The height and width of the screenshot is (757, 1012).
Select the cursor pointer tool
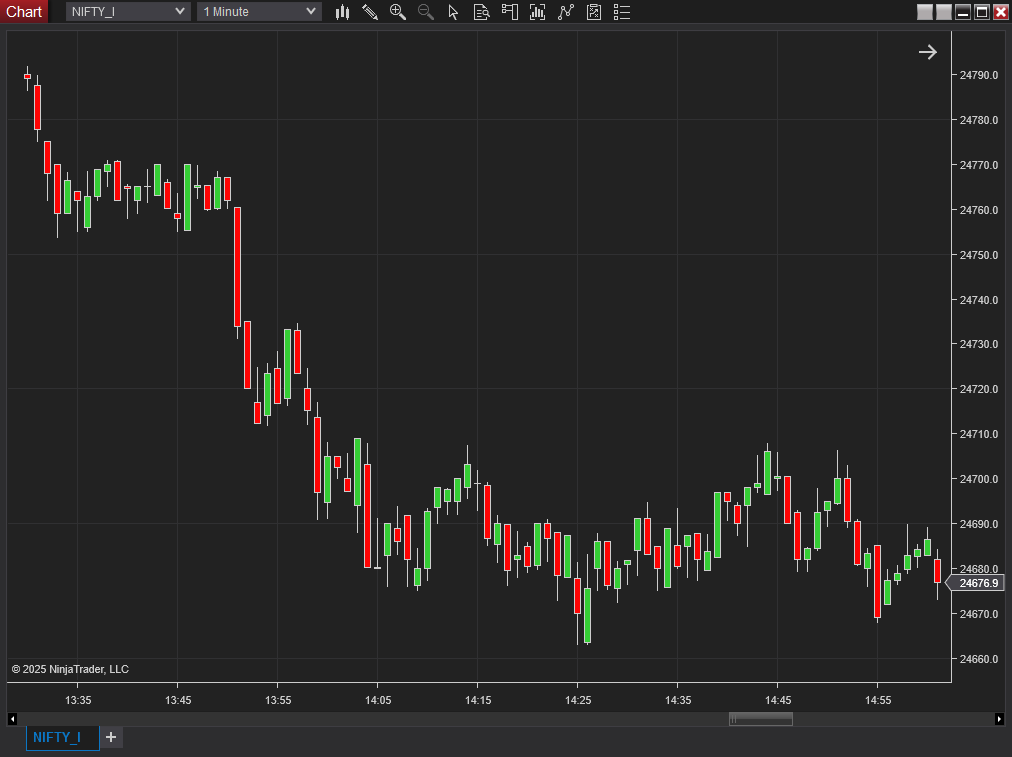(x=453, y=12)
